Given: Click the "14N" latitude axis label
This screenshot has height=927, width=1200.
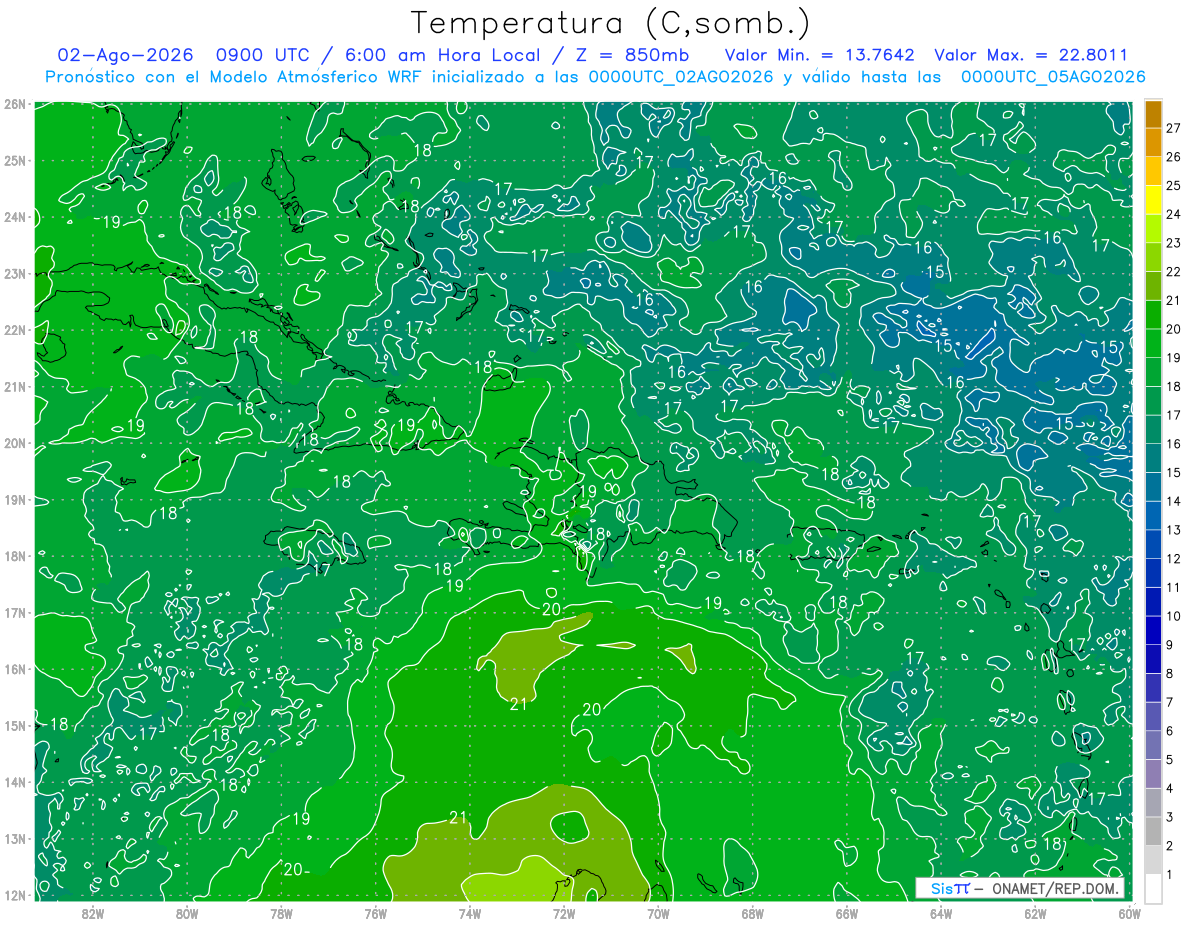Looking at the screenshot, I should pos(14,782).
